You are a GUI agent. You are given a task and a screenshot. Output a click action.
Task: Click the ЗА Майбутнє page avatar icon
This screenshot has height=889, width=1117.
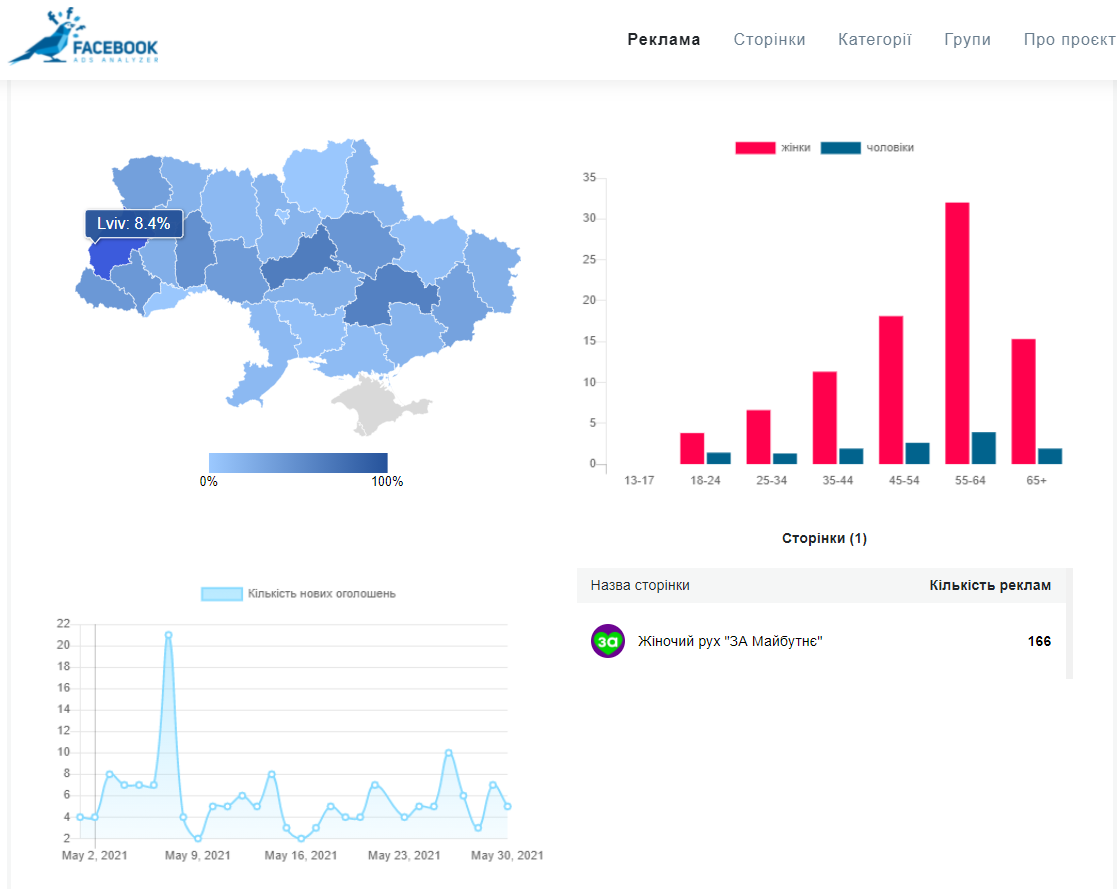click(x=608, y=641)
